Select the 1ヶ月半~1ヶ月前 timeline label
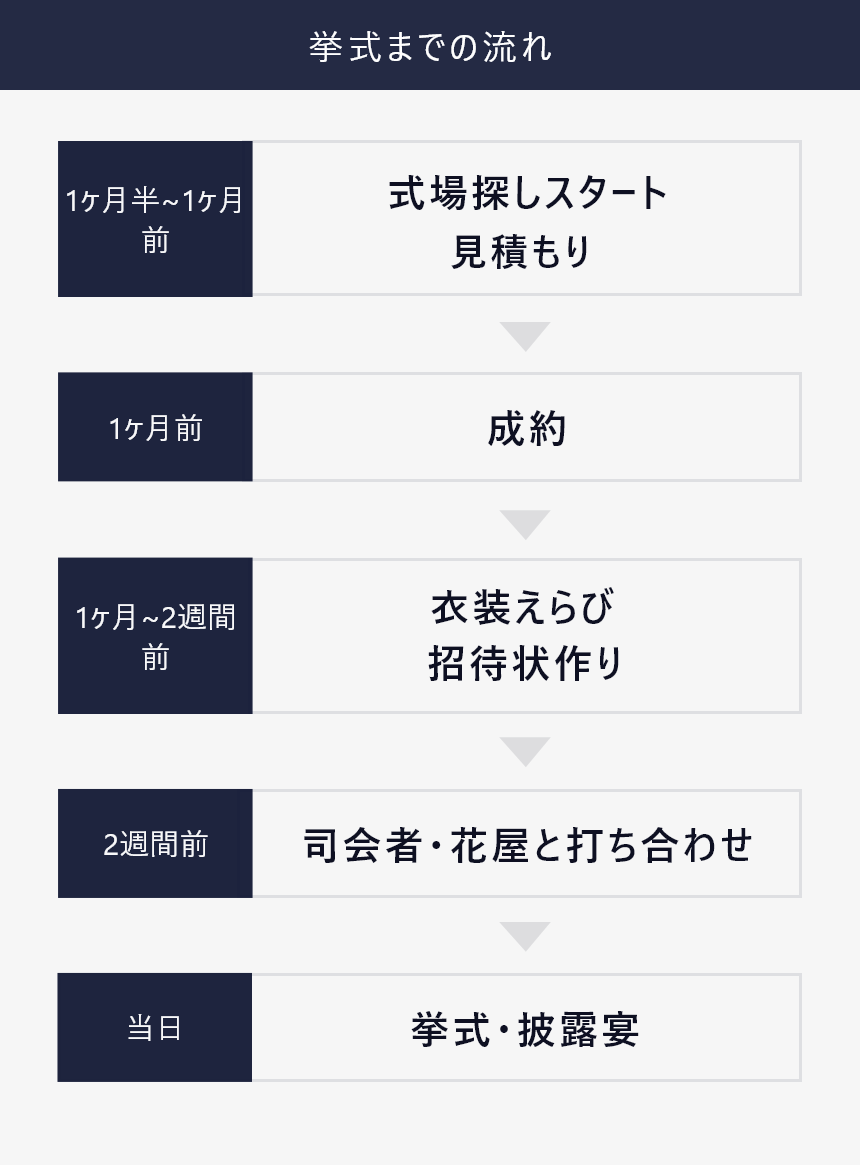The width and height of the screenshot is (860, 1165). point(155,219)
